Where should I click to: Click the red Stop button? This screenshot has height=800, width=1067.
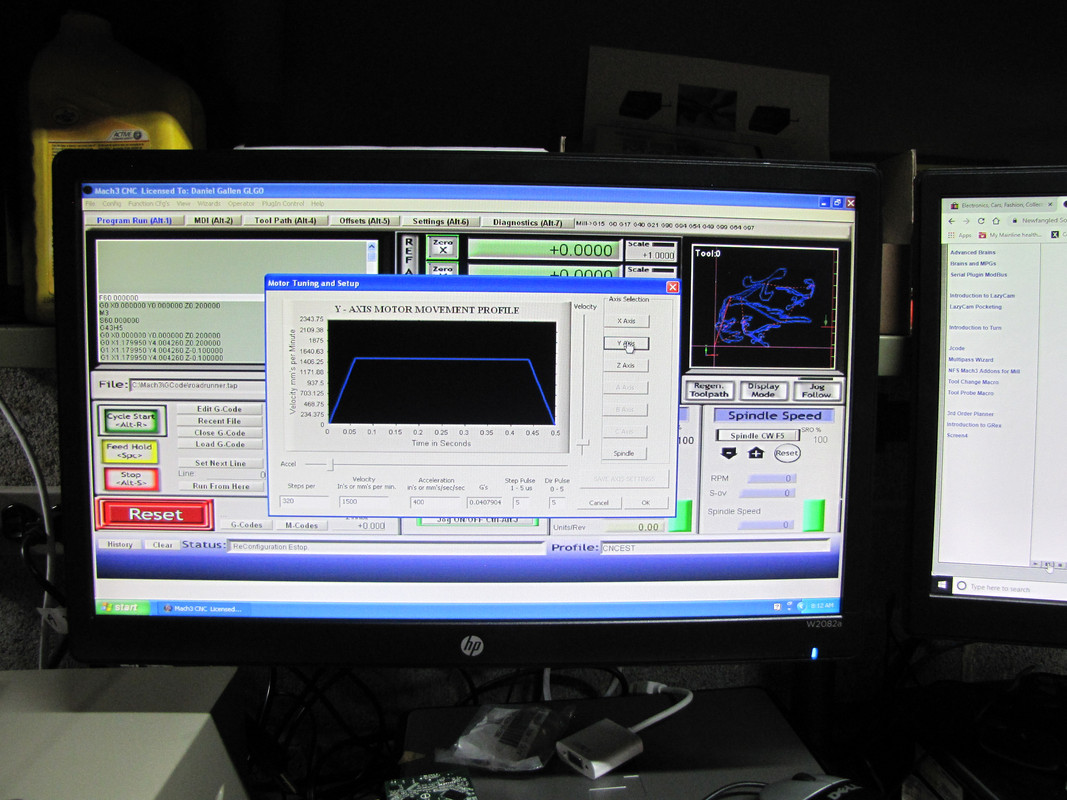pos(131,478)
